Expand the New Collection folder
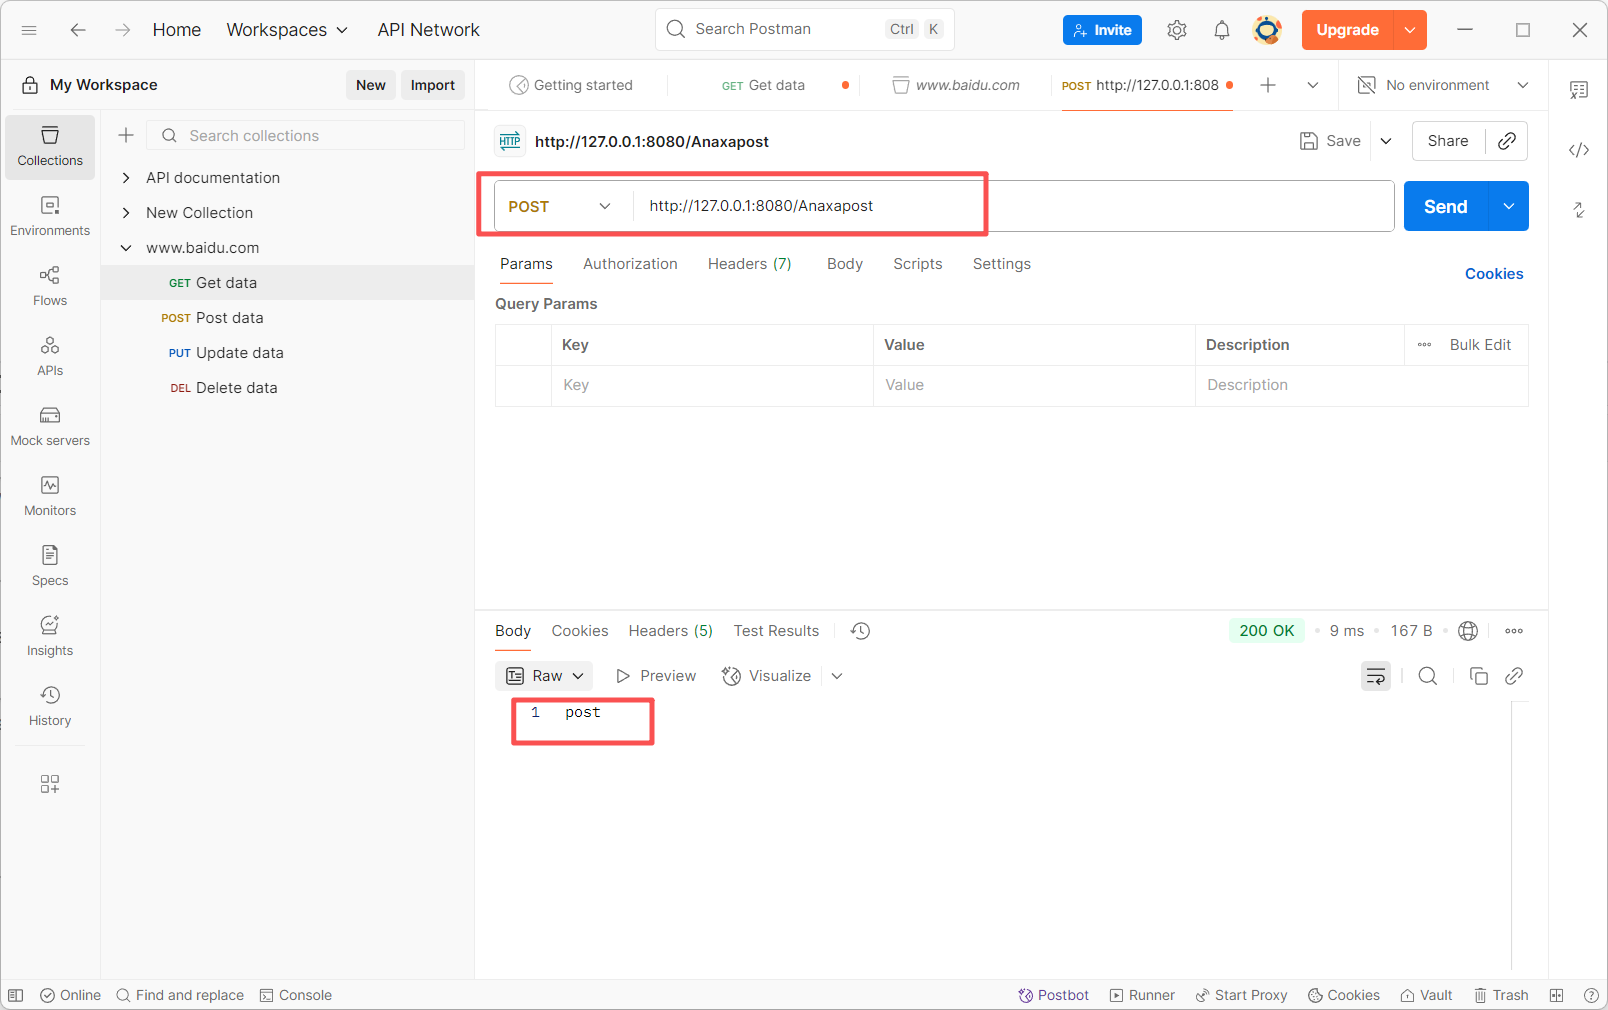The width and height of the screenshot is (1608, 1010). [126, 213]
